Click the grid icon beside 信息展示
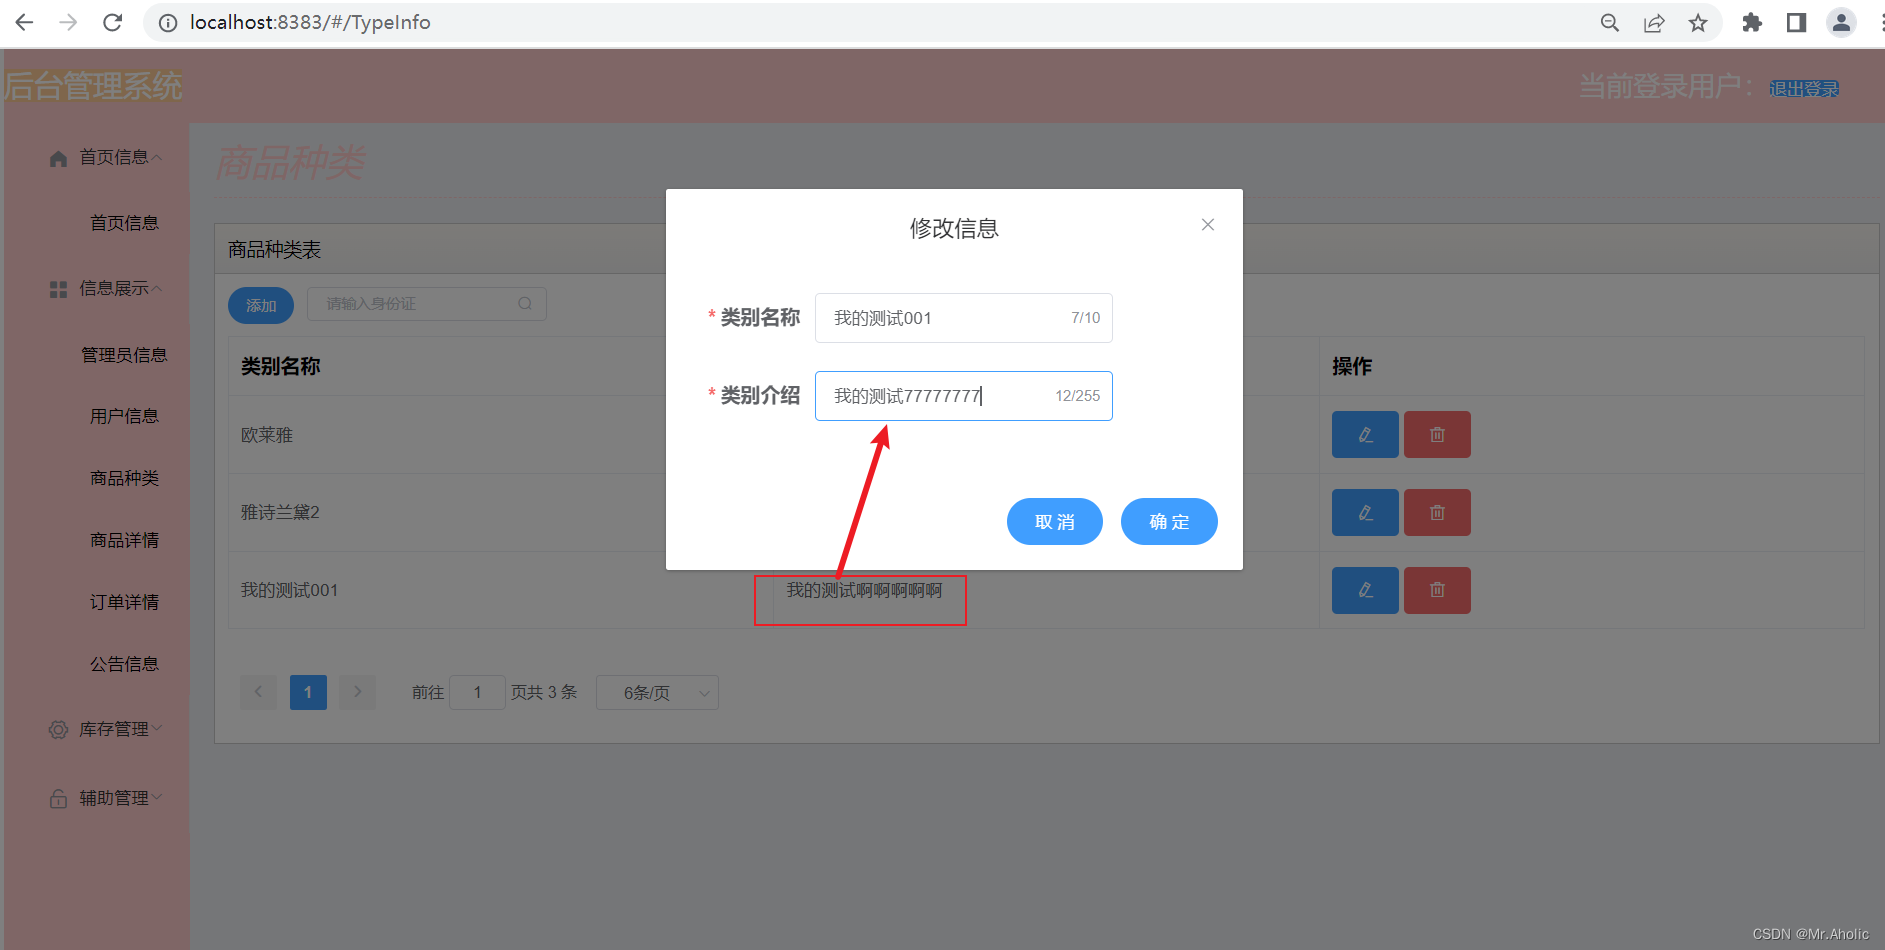This screenshot has width=1885, height=950. coord(57,288)
